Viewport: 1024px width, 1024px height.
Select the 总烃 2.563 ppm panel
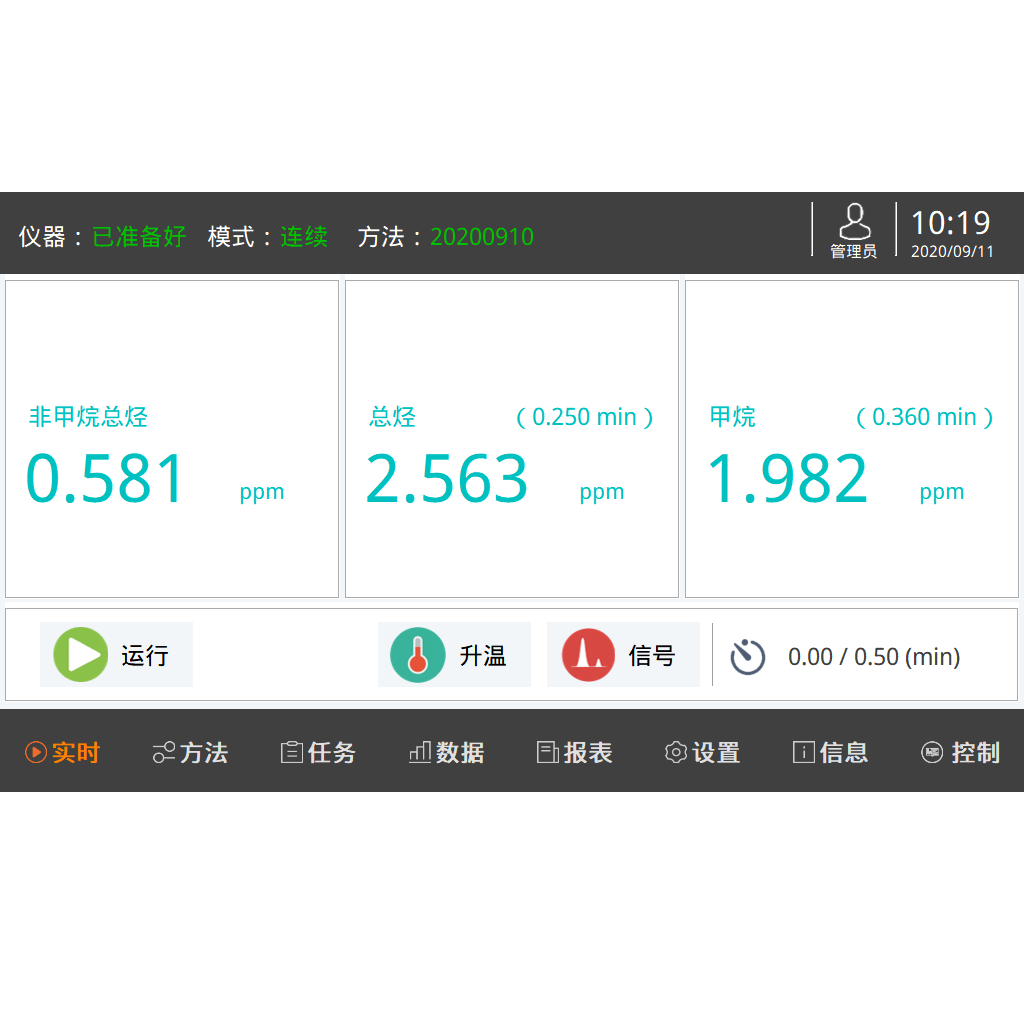click(511, 439)
